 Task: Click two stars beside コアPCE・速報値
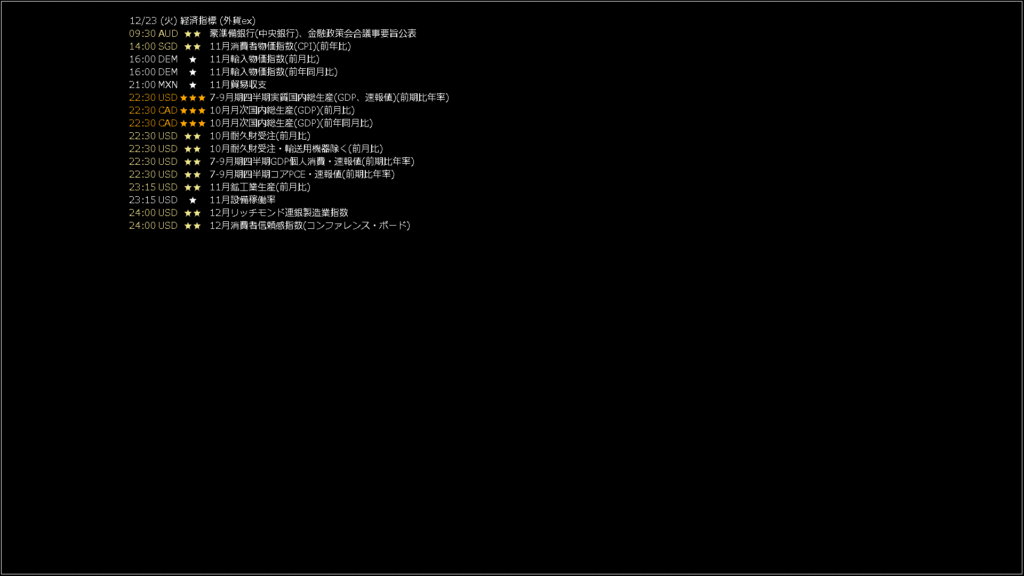click(193, 174)
